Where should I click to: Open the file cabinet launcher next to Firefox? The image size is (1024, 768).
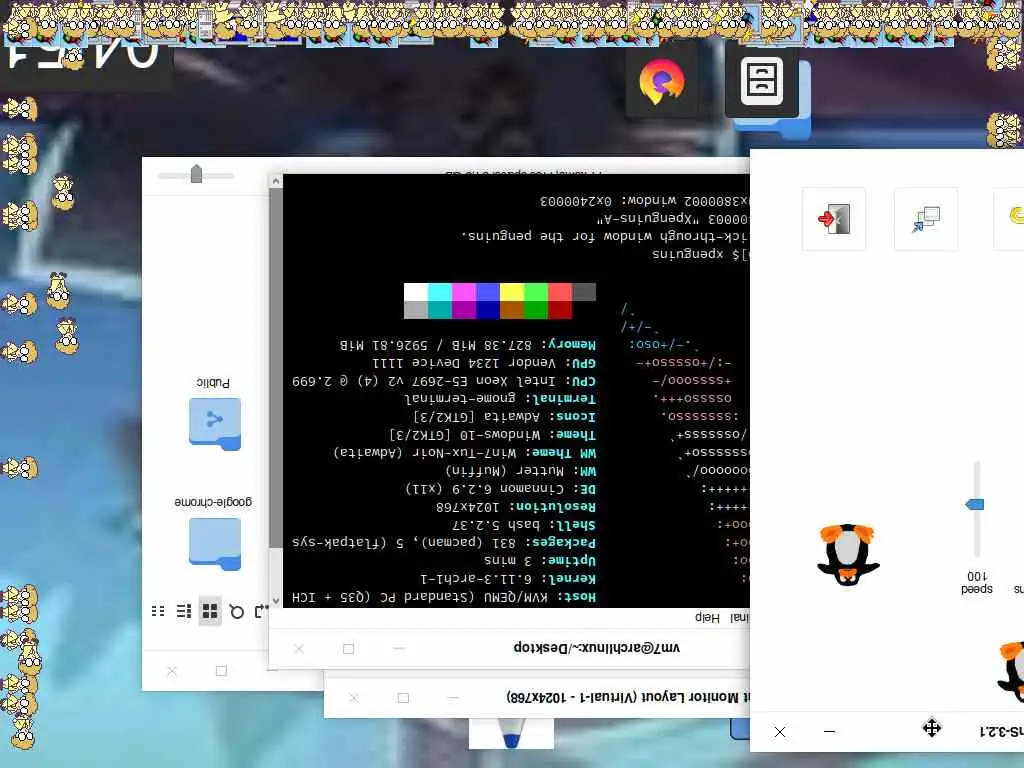(x=761, y=82)
